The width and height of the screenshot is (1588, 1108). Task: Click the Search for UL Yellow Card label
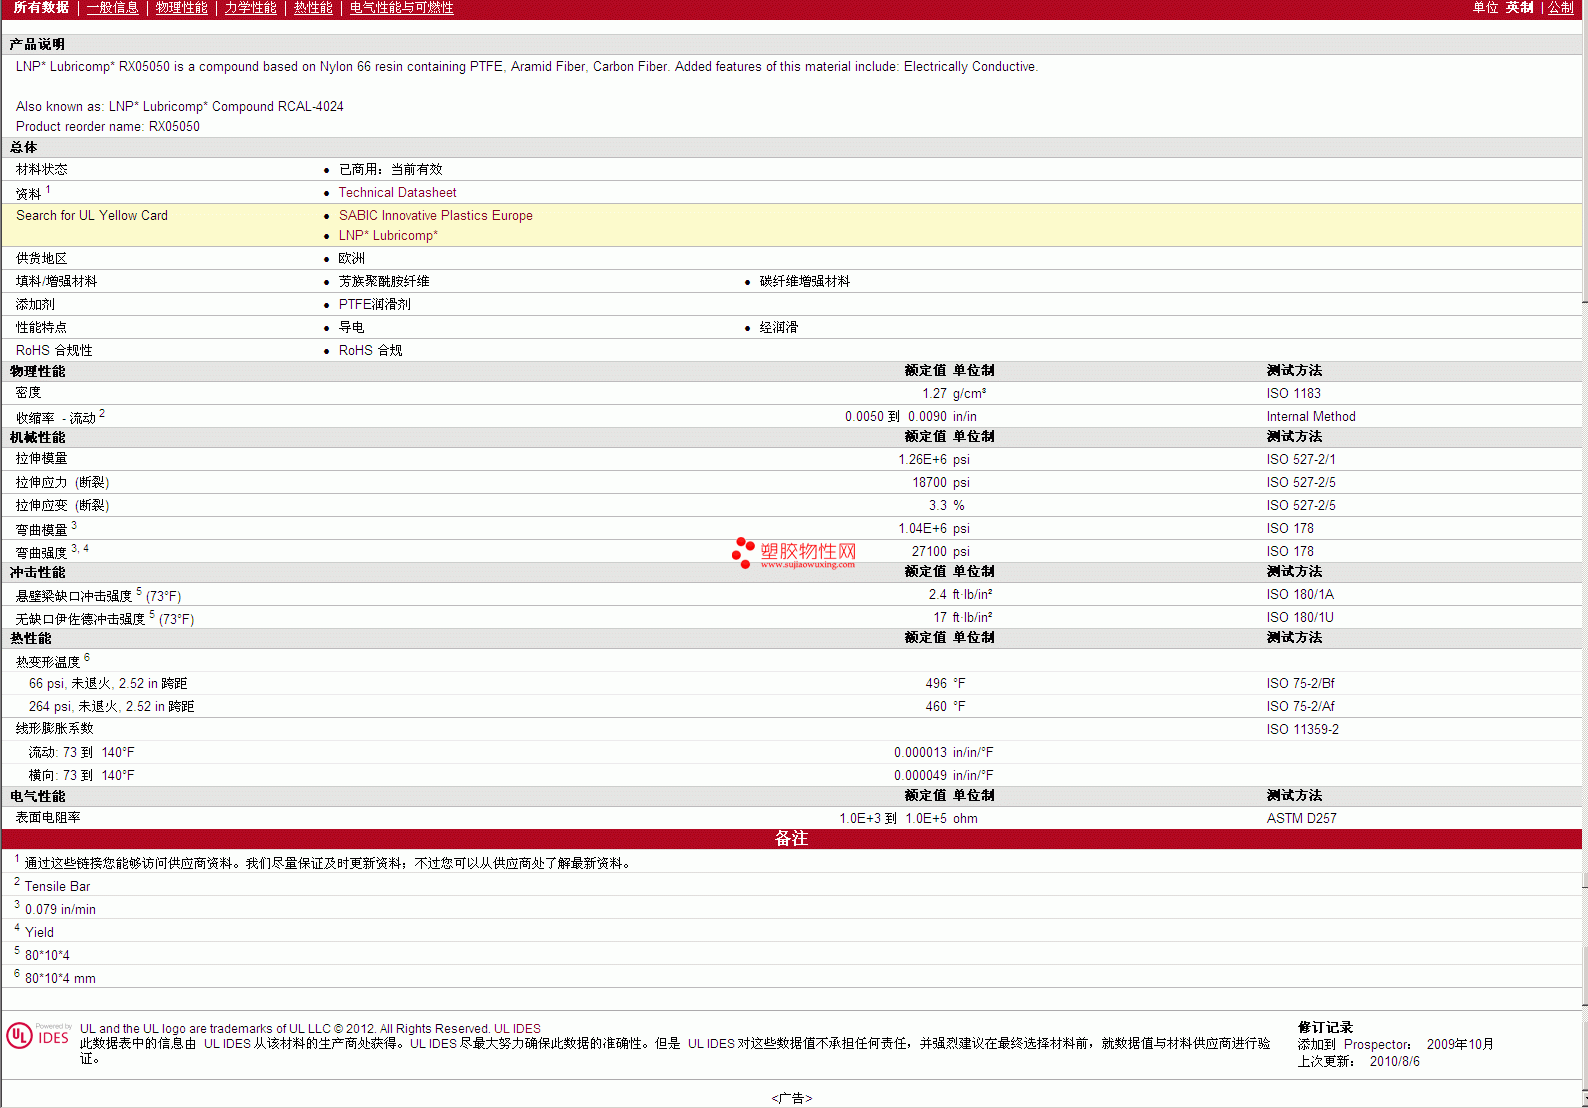[92, 216]
